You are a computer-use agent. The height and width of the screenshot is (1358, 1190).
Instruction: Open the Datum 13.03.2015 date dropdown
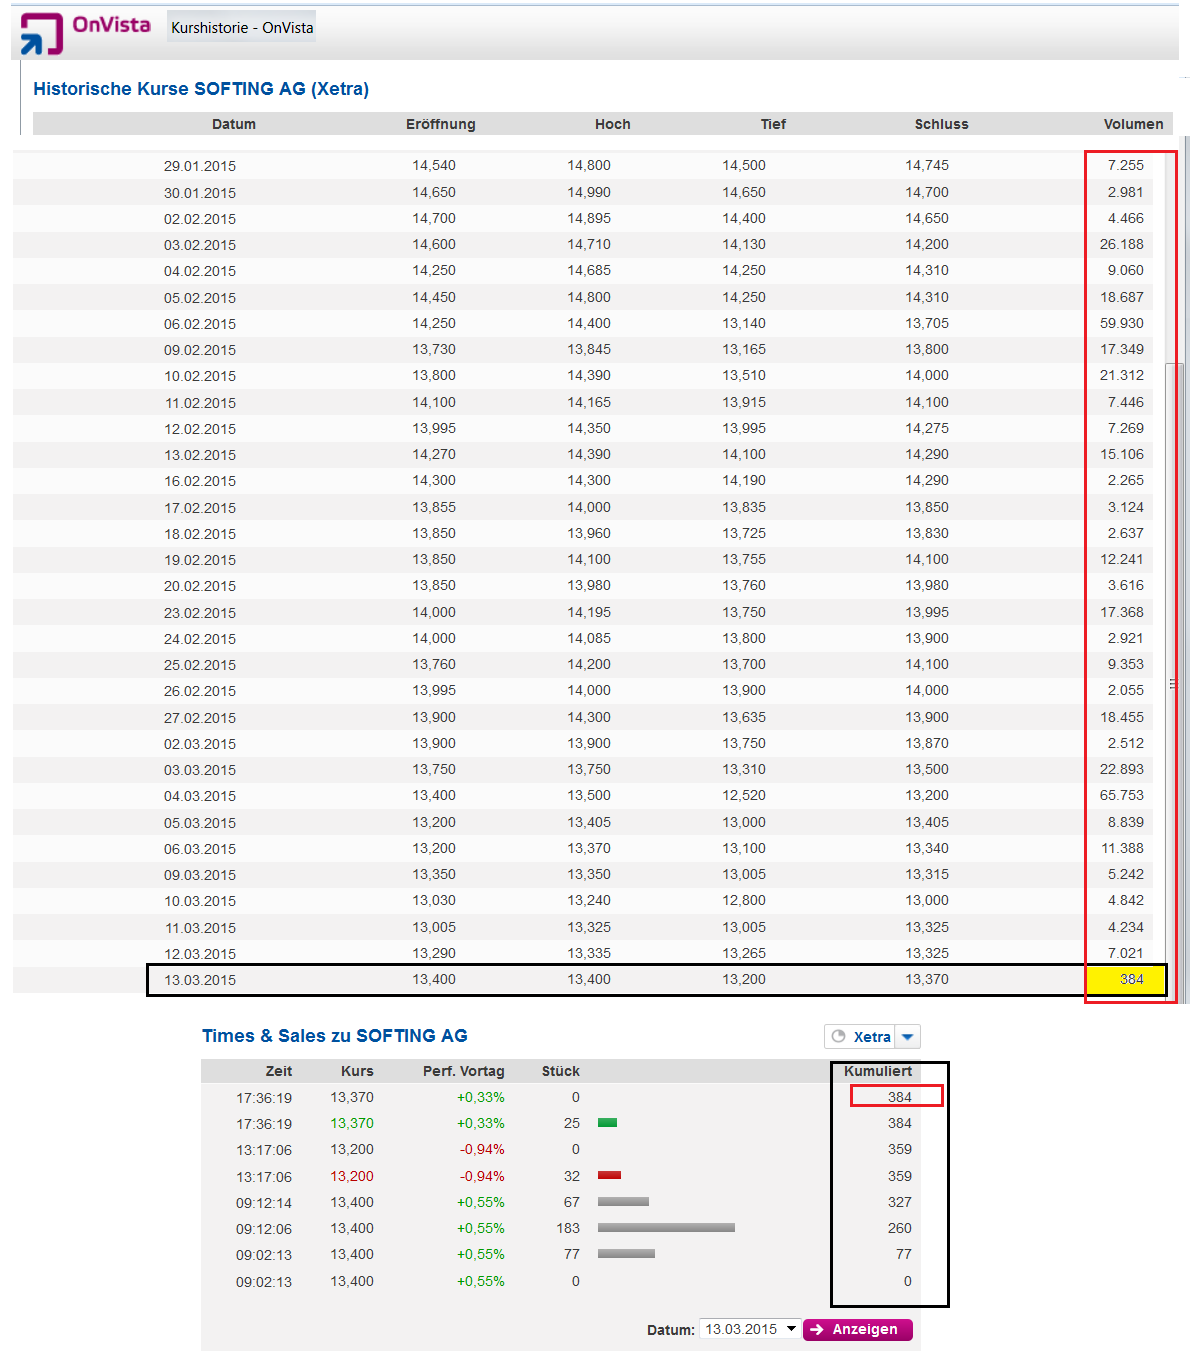tap(749, 1329)
